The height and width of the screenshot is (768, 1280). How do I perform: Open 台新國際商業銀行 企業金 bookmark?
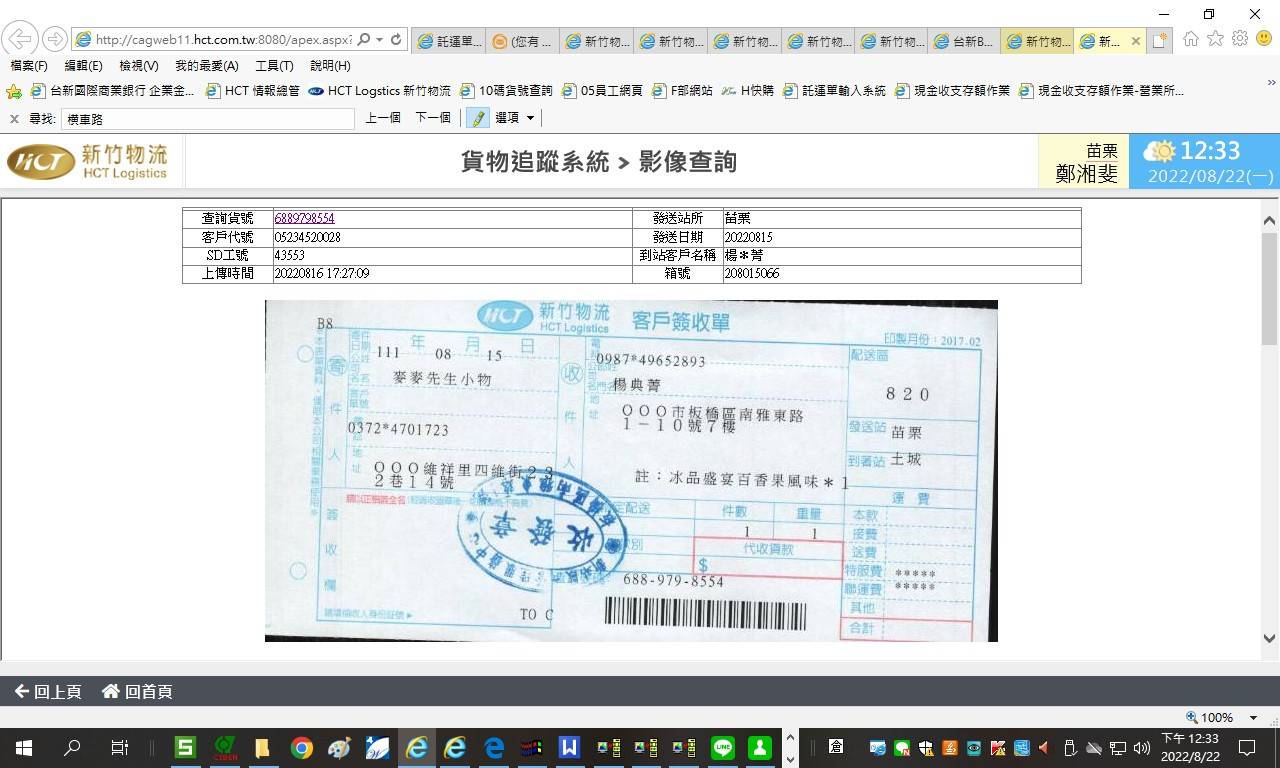coord(112,91)
